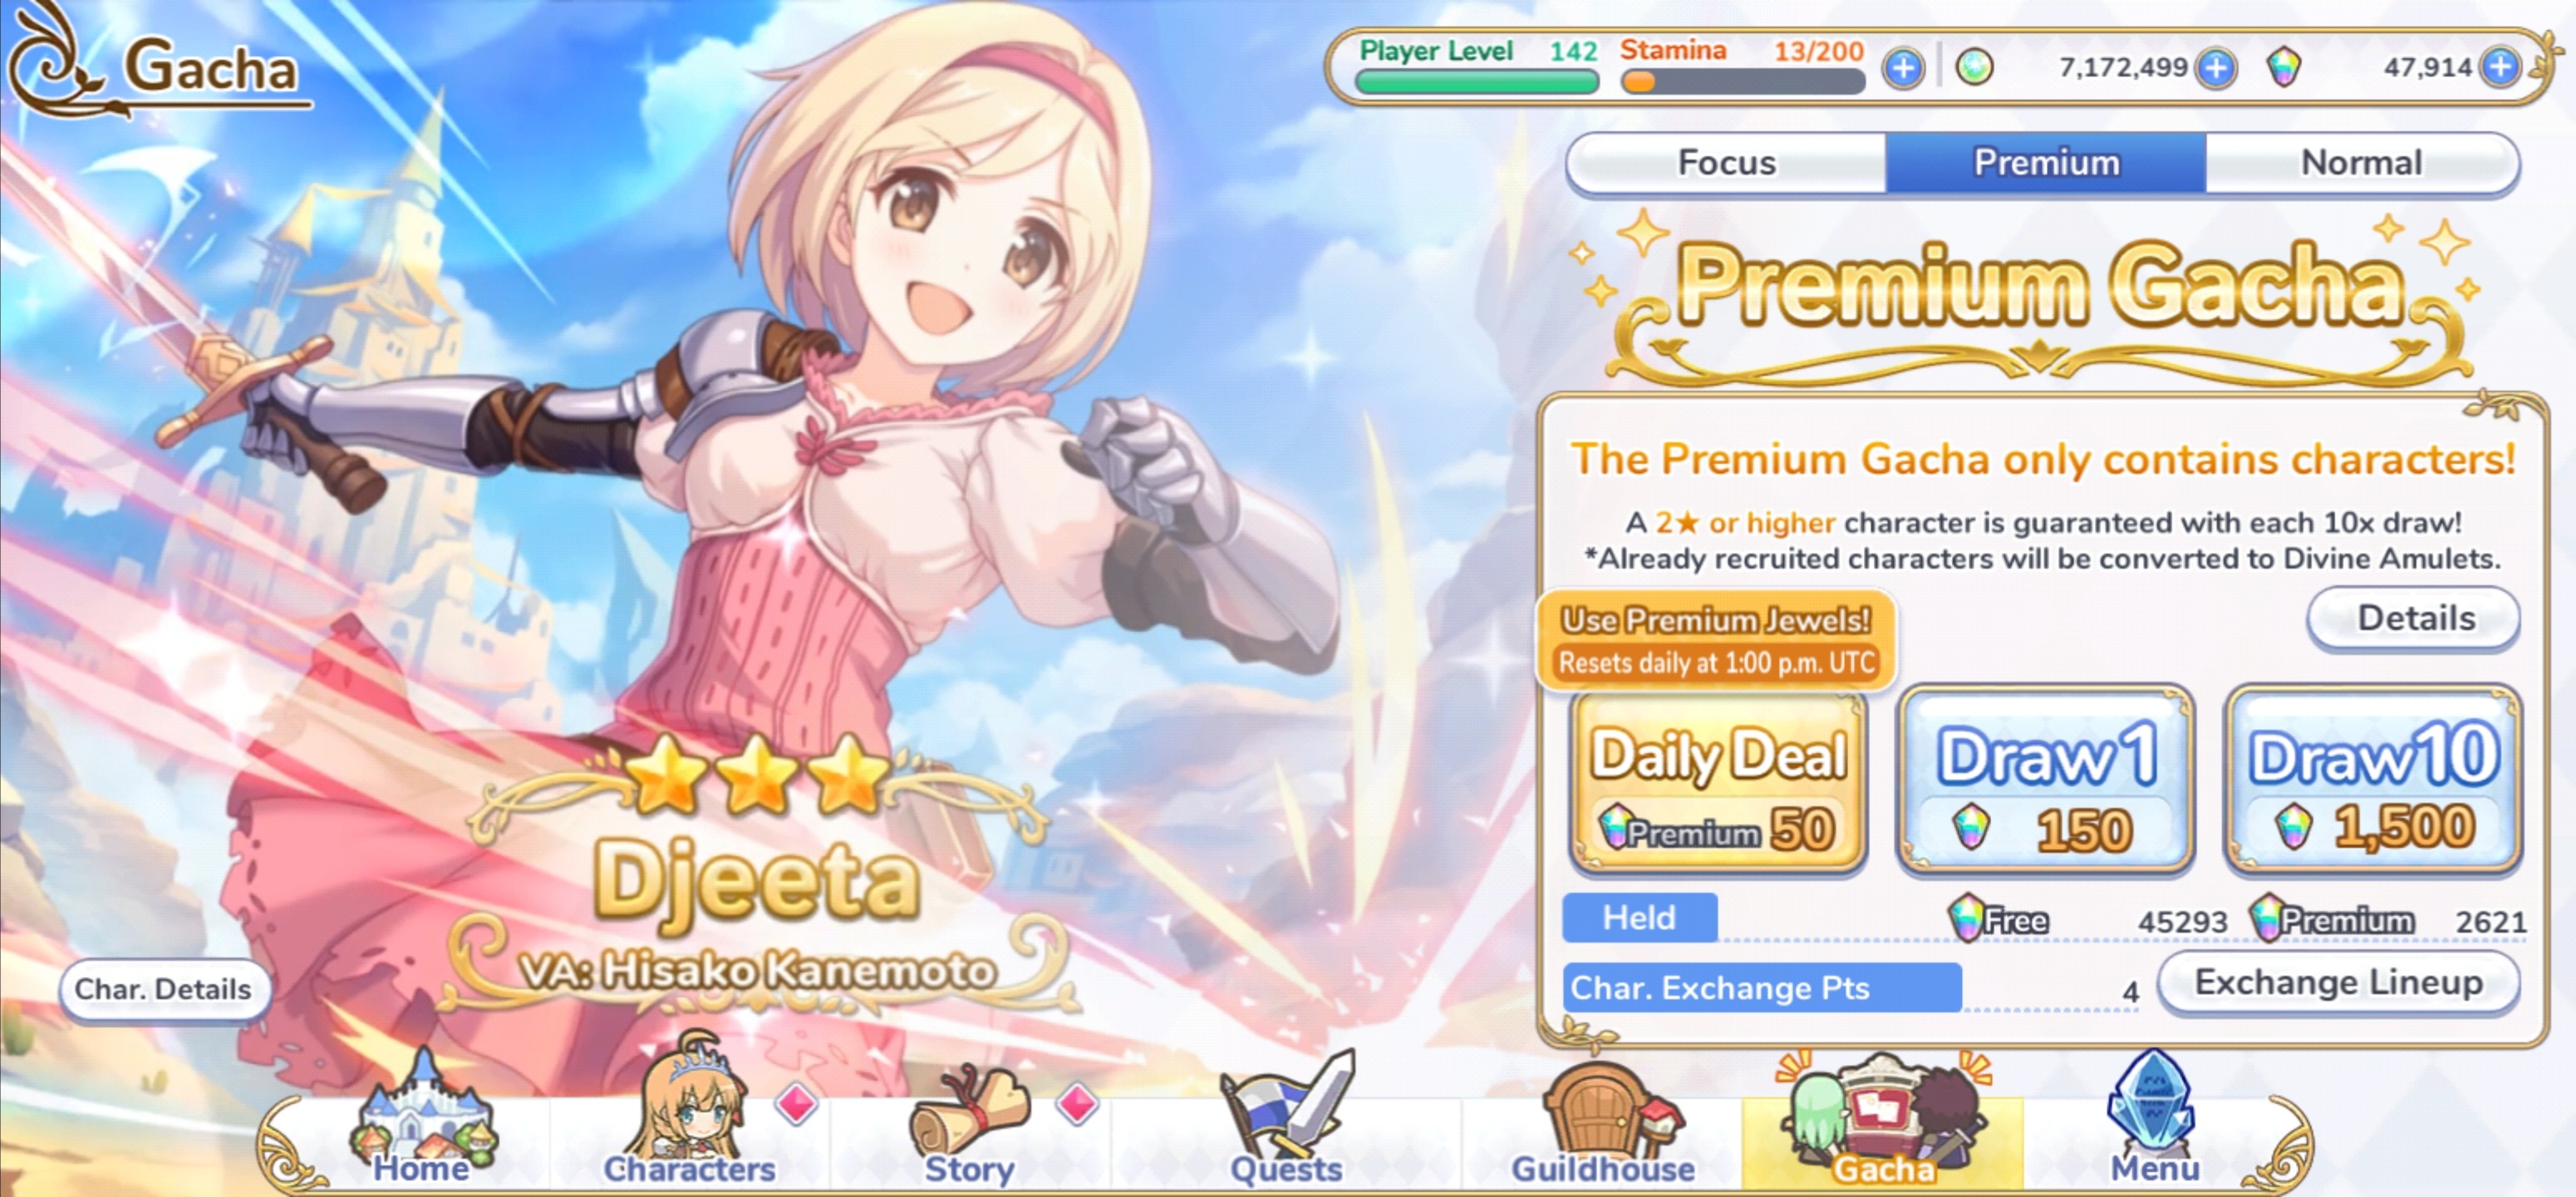
Task: Click the Stamina progress bar
Action: (x=1742, y=82)
